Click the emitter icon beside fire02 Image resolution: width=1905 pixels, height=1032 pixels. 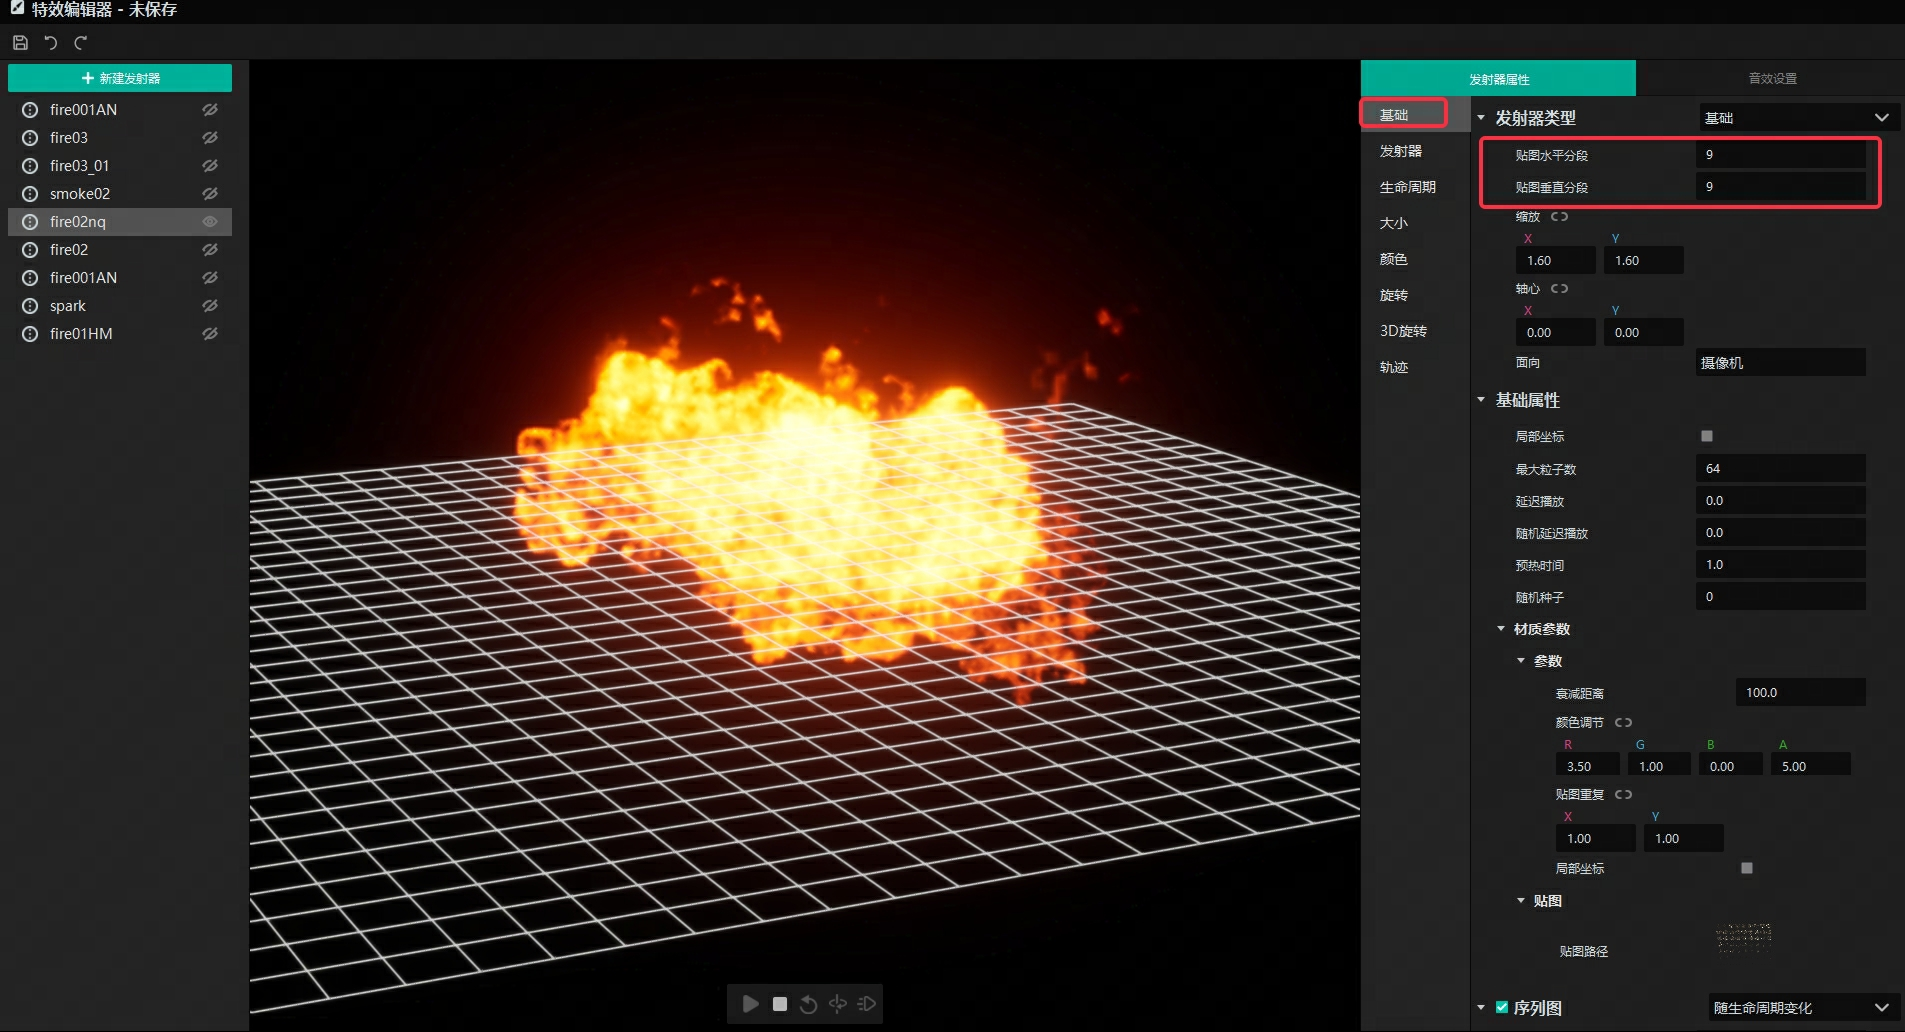(x=30, y=250)
